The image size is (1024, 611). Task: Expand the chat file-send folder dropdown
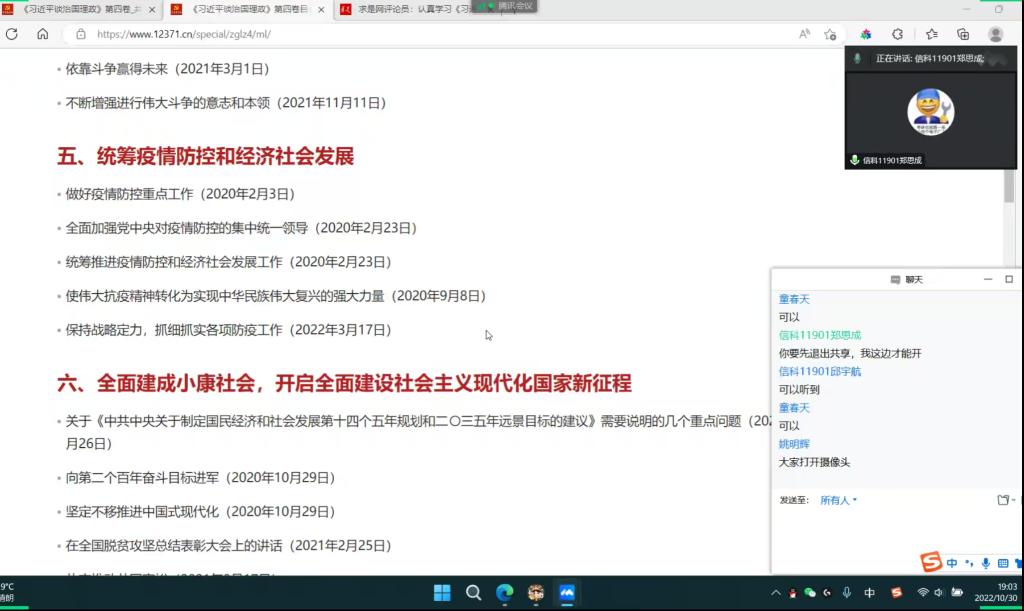coord(1006,500)
